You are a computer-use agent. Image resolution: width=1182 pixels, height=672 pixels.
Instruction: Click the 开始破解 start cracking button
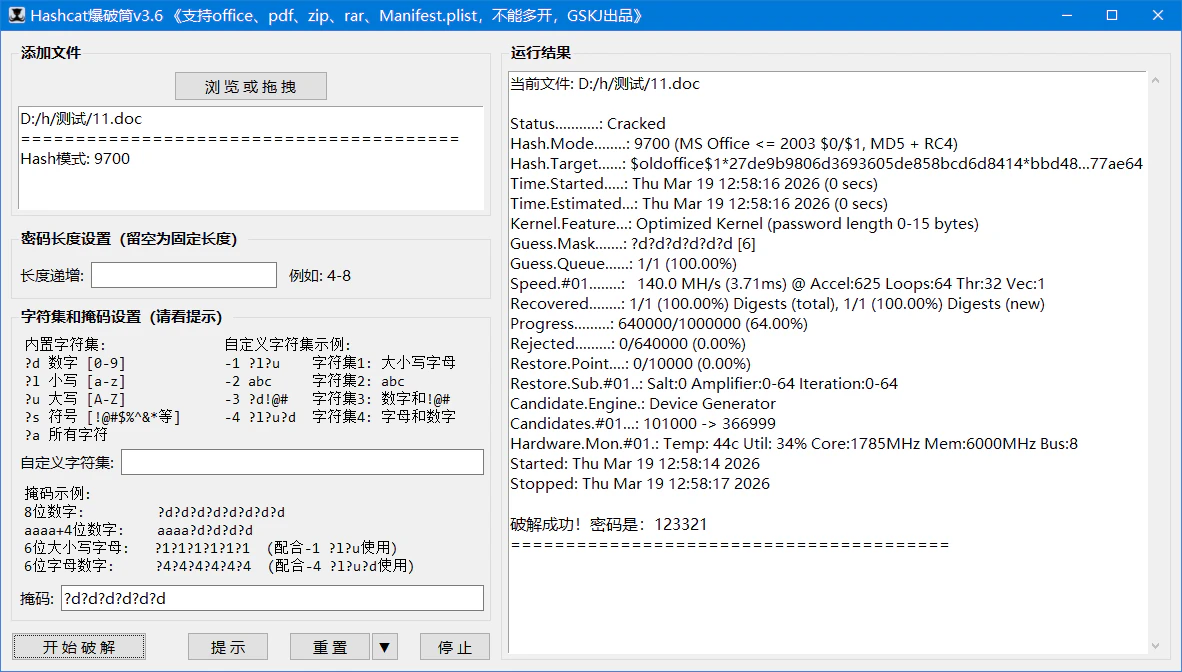(x=79, y=647)
